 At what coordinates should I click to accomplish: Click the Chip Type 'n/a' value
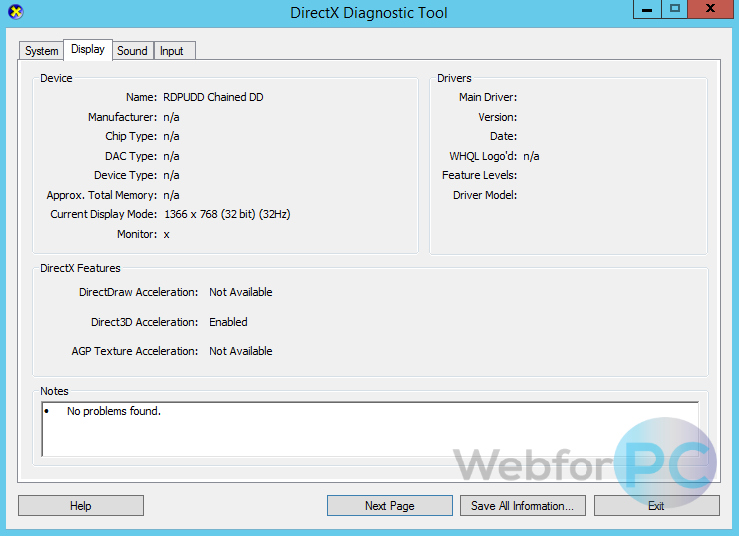171,136
